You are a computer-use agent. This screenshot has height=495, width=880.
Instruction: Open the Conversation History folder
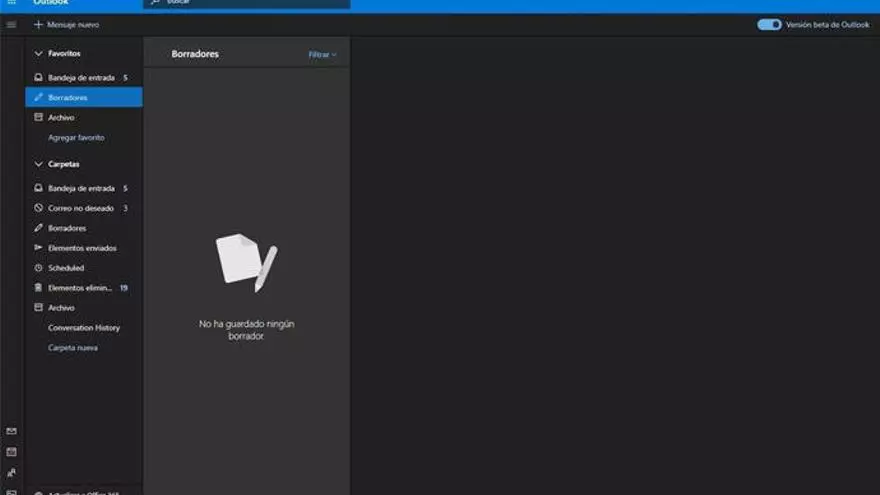(84, 328)
